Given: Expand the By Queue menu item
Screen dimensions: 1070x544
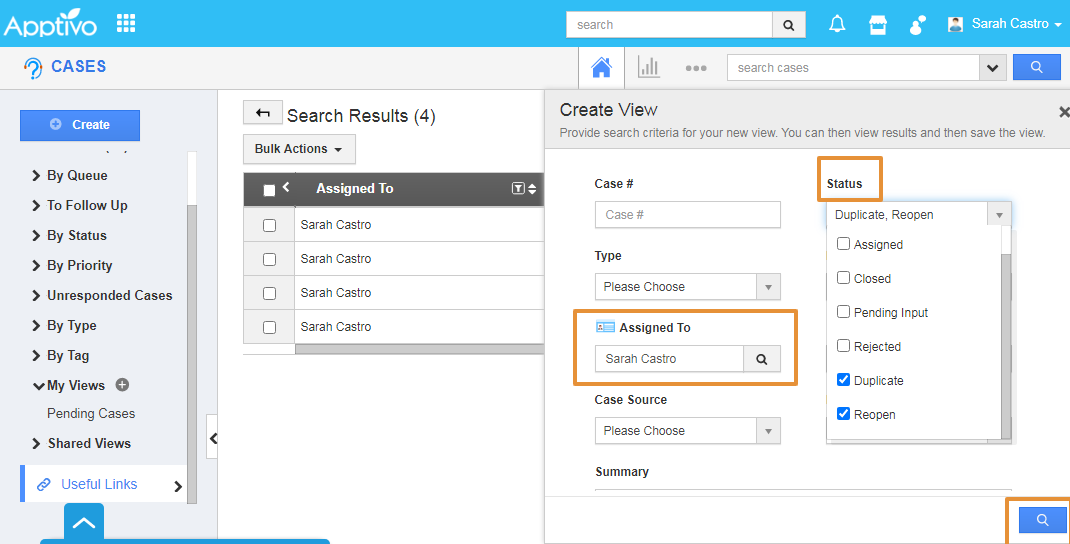Looking at the screenshot, I should click(x=76, y=175).
